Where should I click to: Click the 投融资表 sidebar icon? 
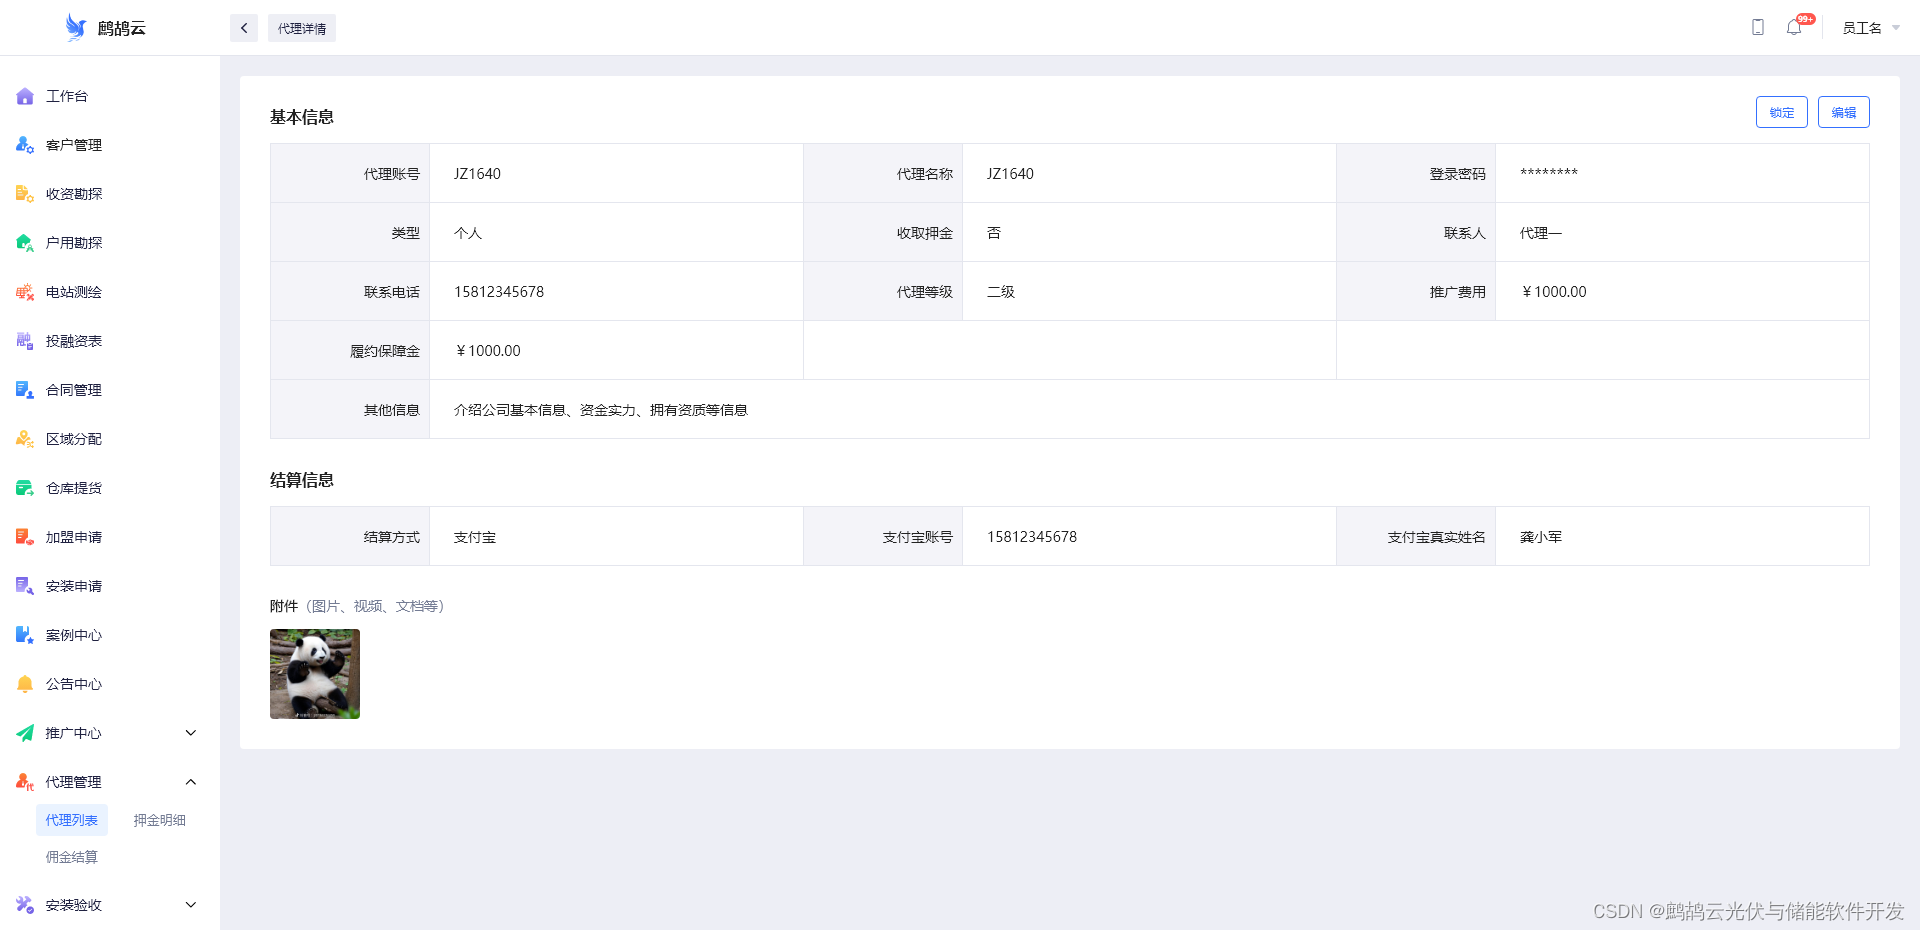(25, 341)
